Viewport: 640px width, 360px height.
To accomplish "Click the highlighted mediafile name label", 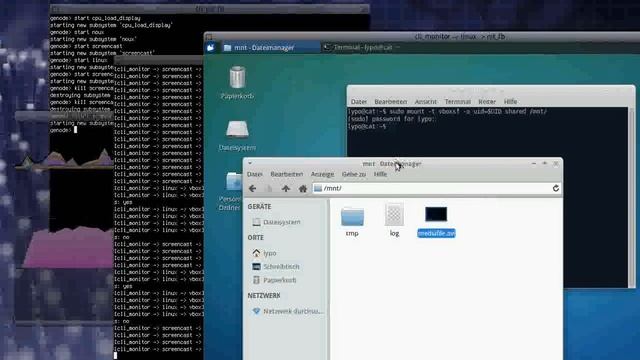I will (x=436, y=233).
